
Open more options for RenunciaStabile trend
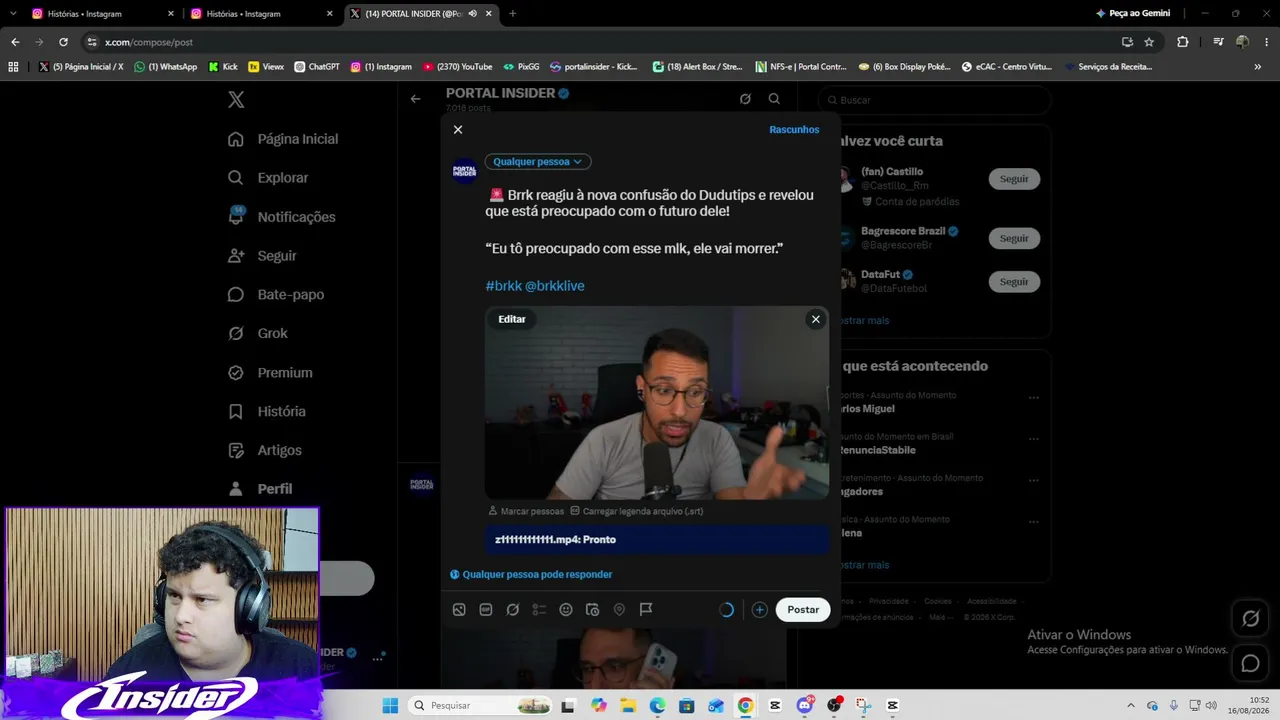click(x=1034, y=439)
